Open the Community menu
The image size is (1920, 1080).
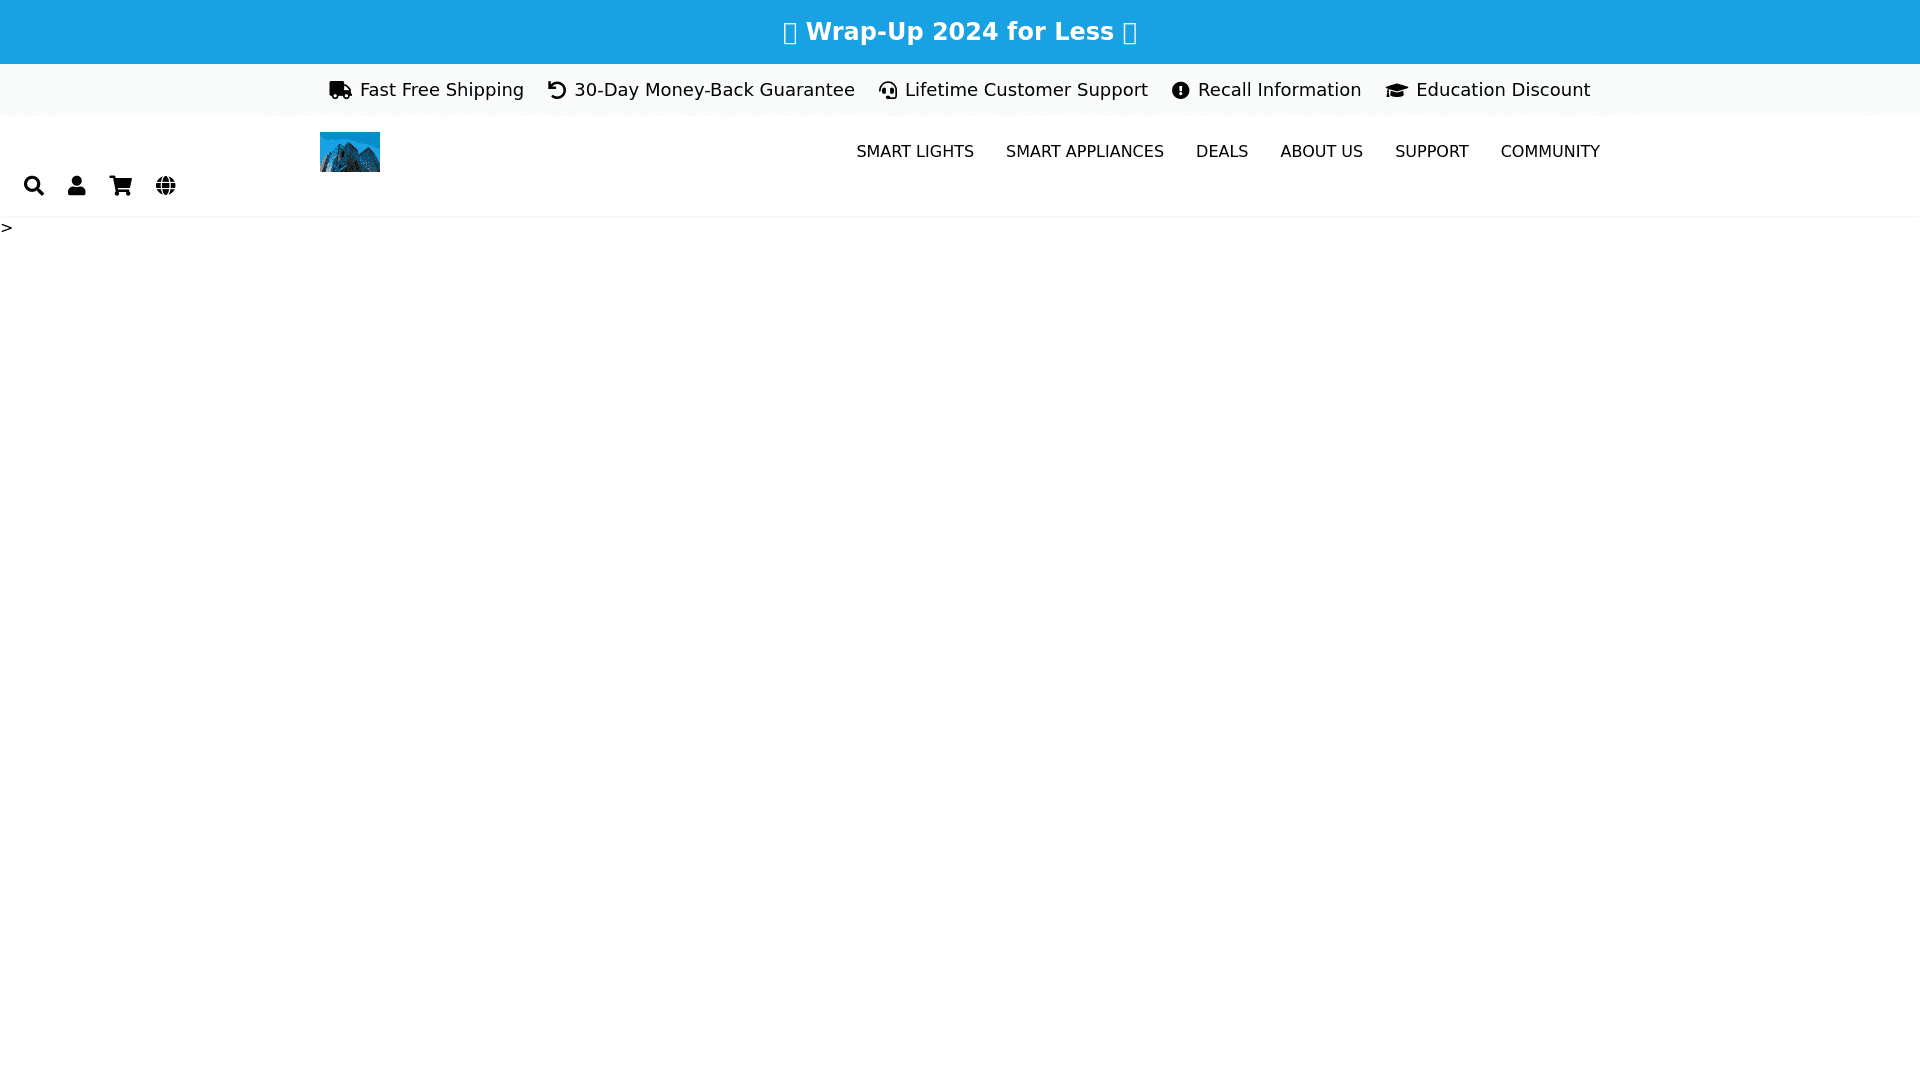click(1549, 152)
